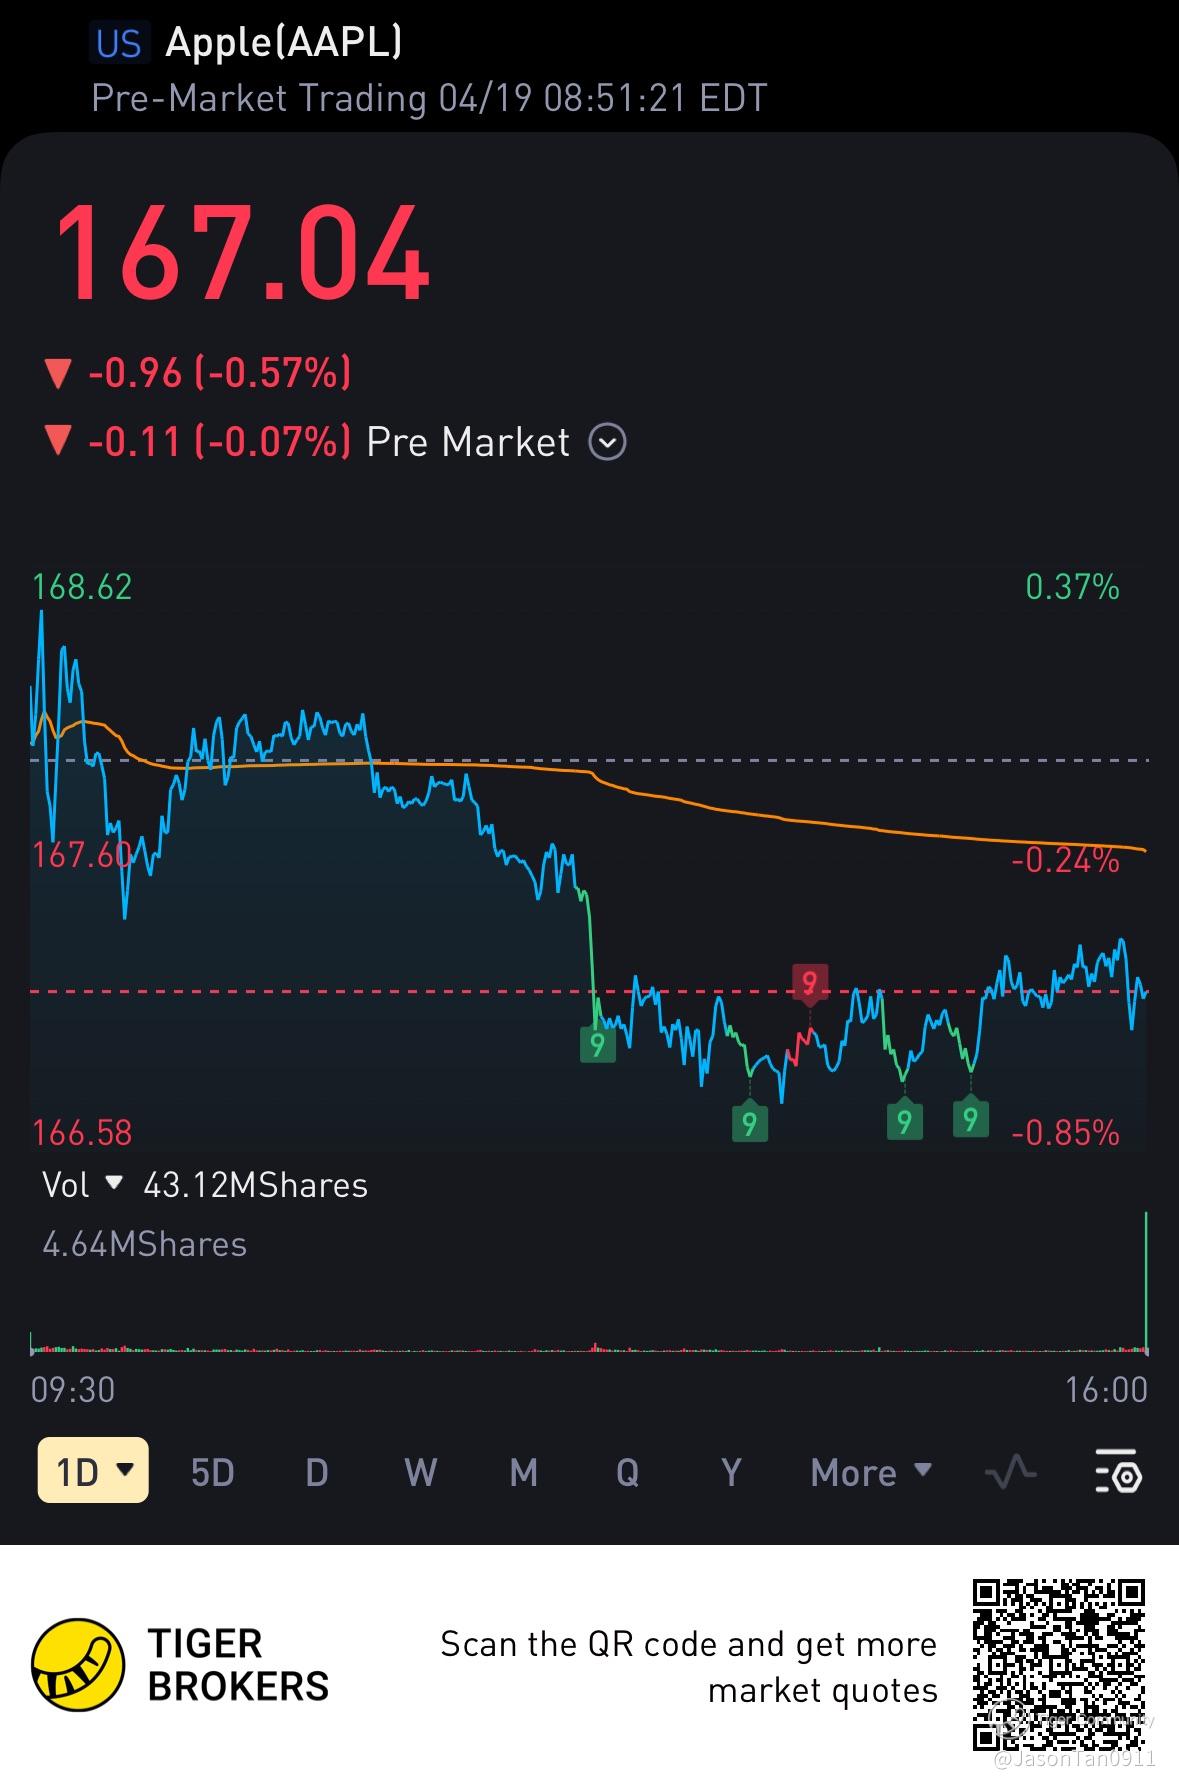This screenshot has height=1785, width=1179.
Task: Open the 1D timeframe dropdown
Action: click(93, 1470)
